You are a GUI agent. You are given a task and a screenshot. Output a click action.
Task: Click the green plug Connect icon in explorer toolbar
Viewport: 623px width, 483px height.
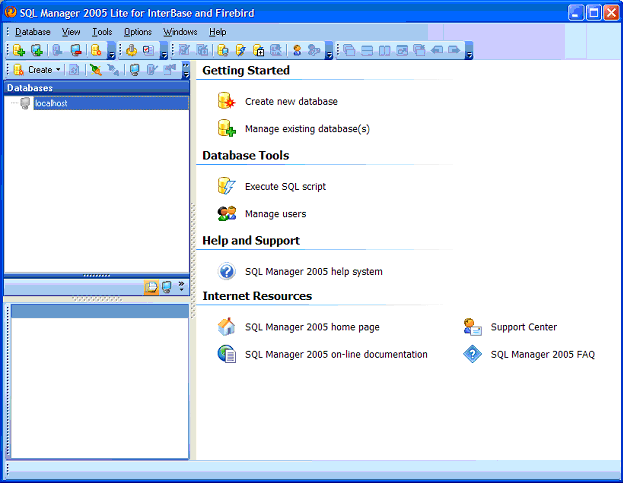pos(95,70)
